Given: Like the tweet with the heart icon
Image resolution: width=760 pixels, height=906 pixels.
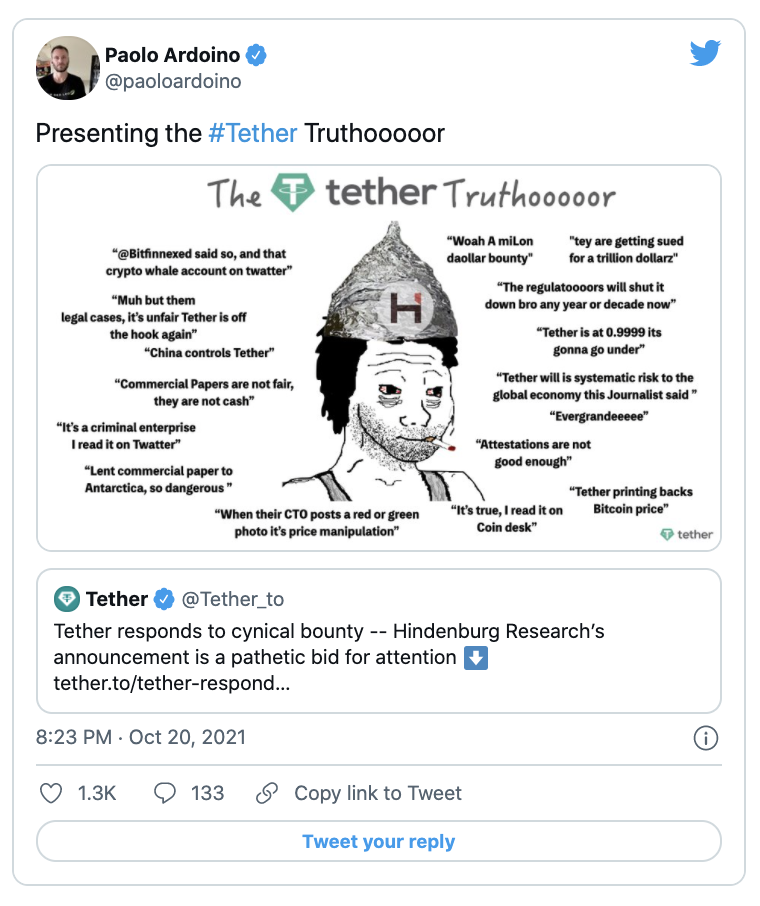Looking at the screenshot, I should point(51,793).
